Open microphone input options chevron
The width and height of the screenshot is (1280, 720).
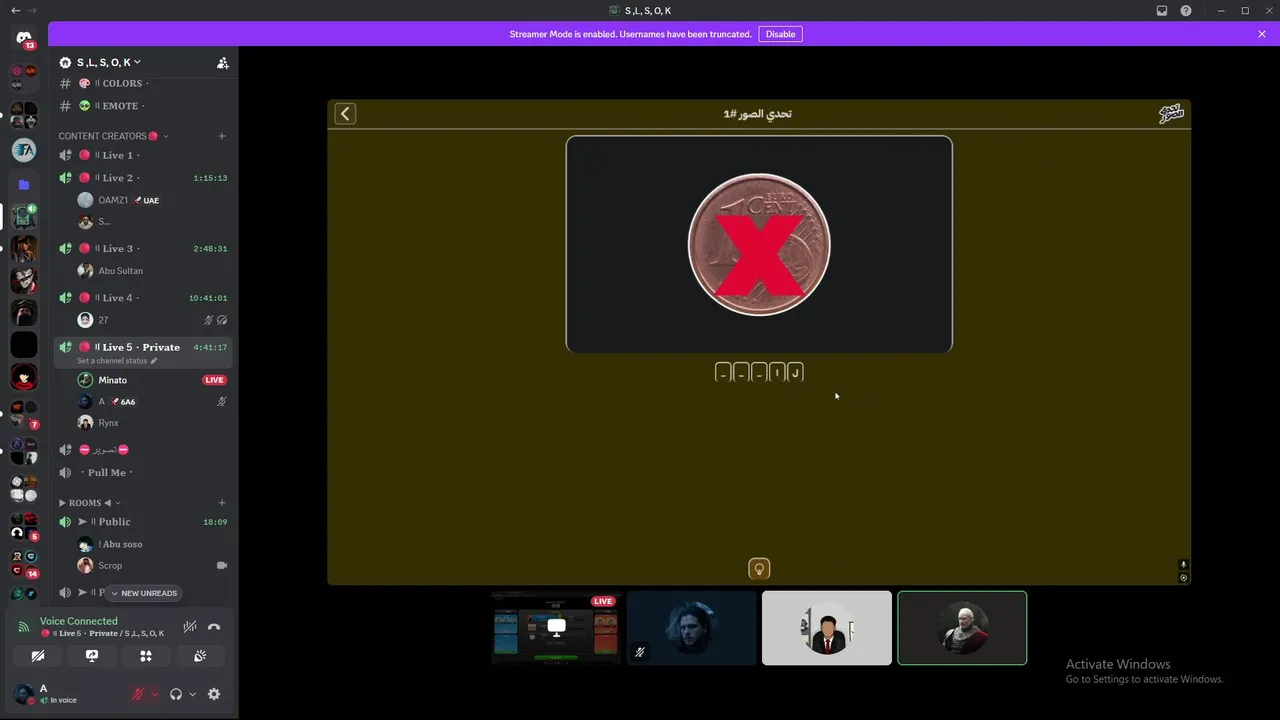click(x=154, y=694)
